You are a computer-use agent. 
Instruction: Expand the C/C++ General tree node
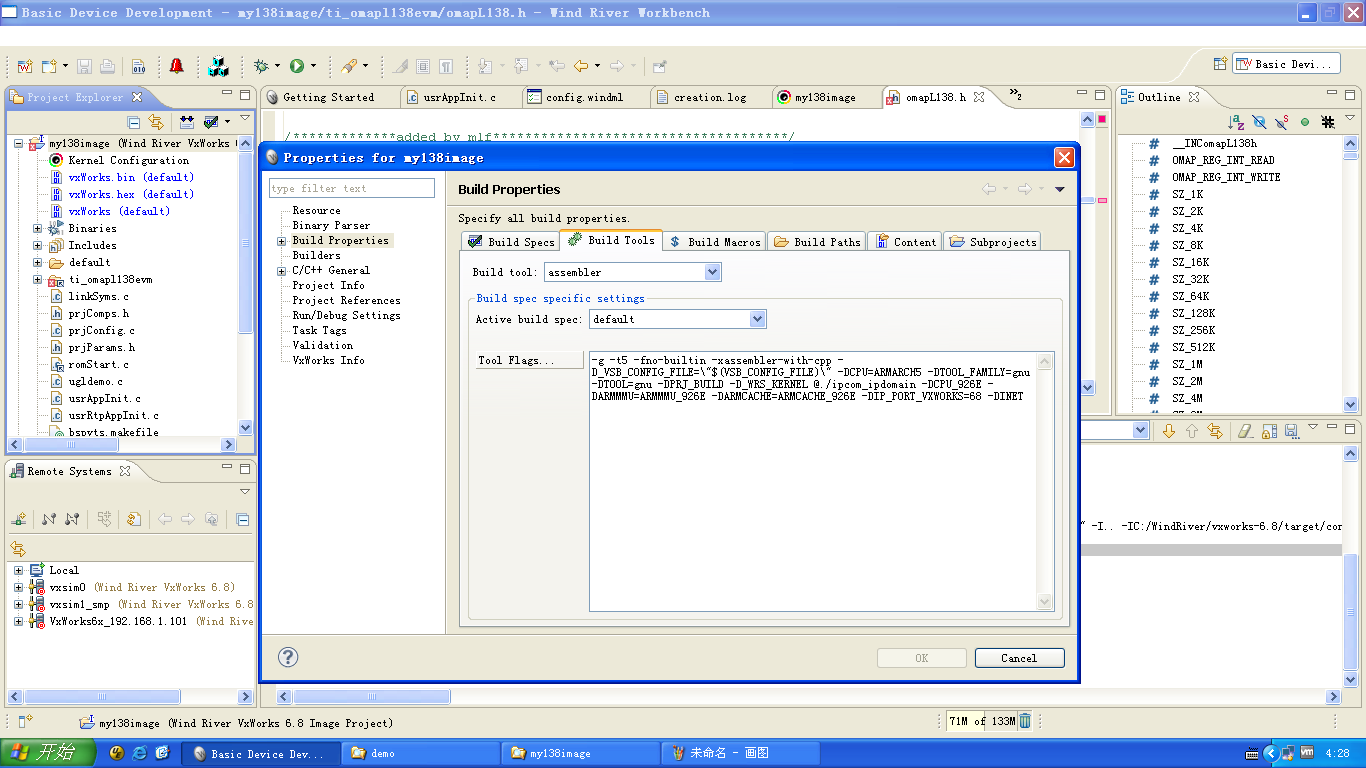[x=282, y=271]
